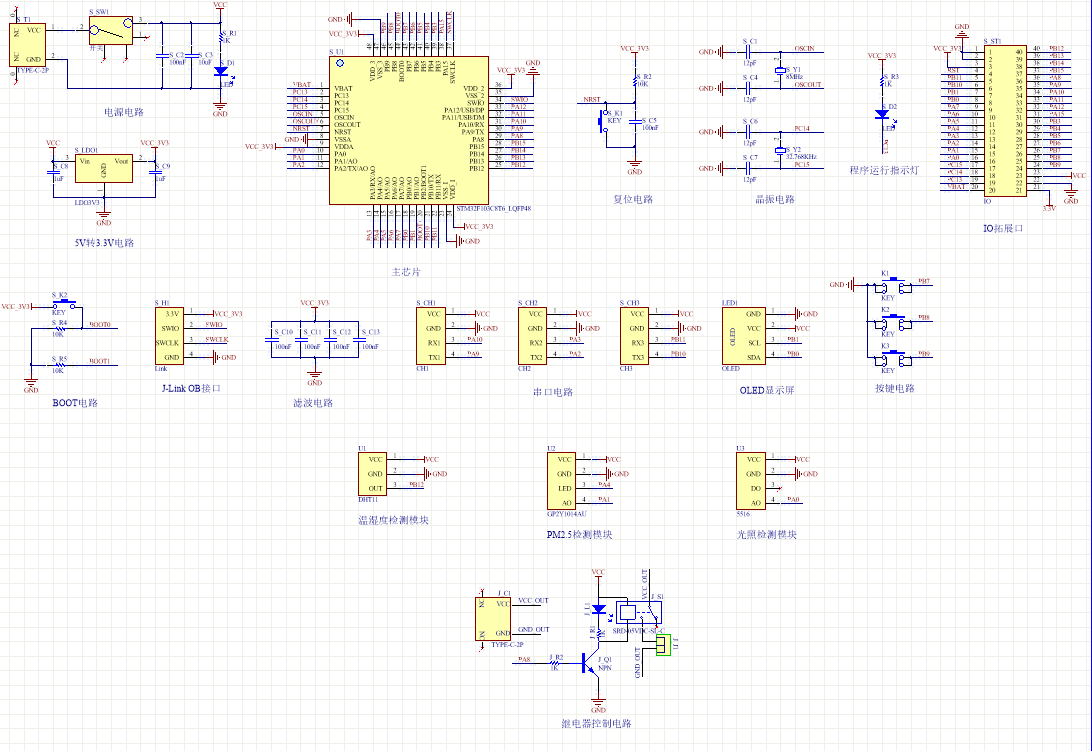
Task: Select key K3 in the button circuit
Action: [x=894, y=358]
